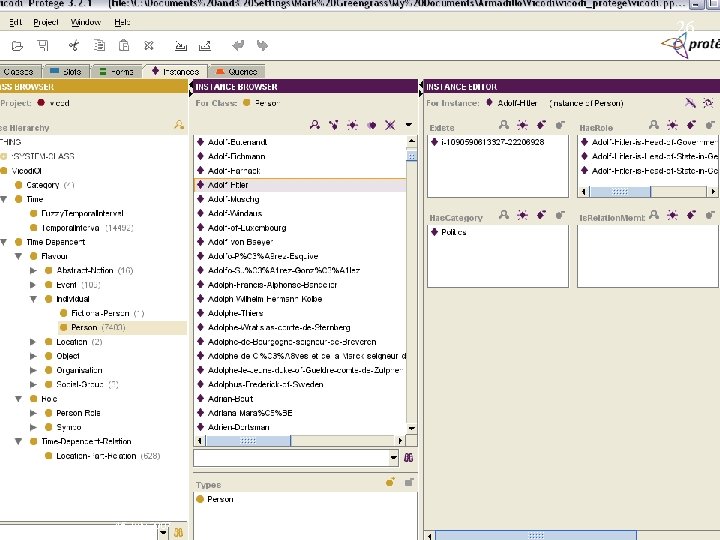Viewport: 720px width, 540px height.
Task: Collapse the Flavour class node
Action: (18, 256)
